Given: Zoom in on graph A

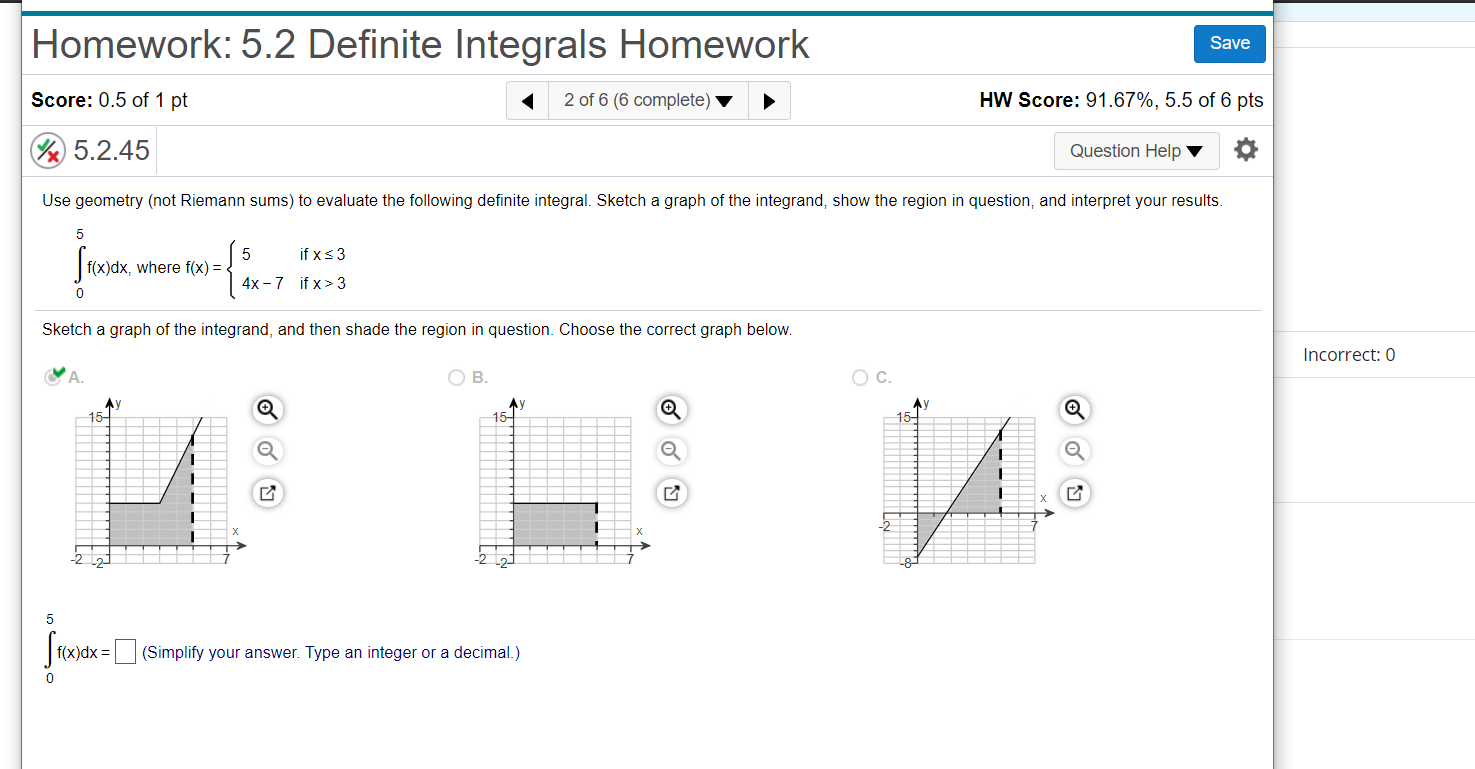Looking at the screenshot, I should pyautogui.click(x=267, y=409).
